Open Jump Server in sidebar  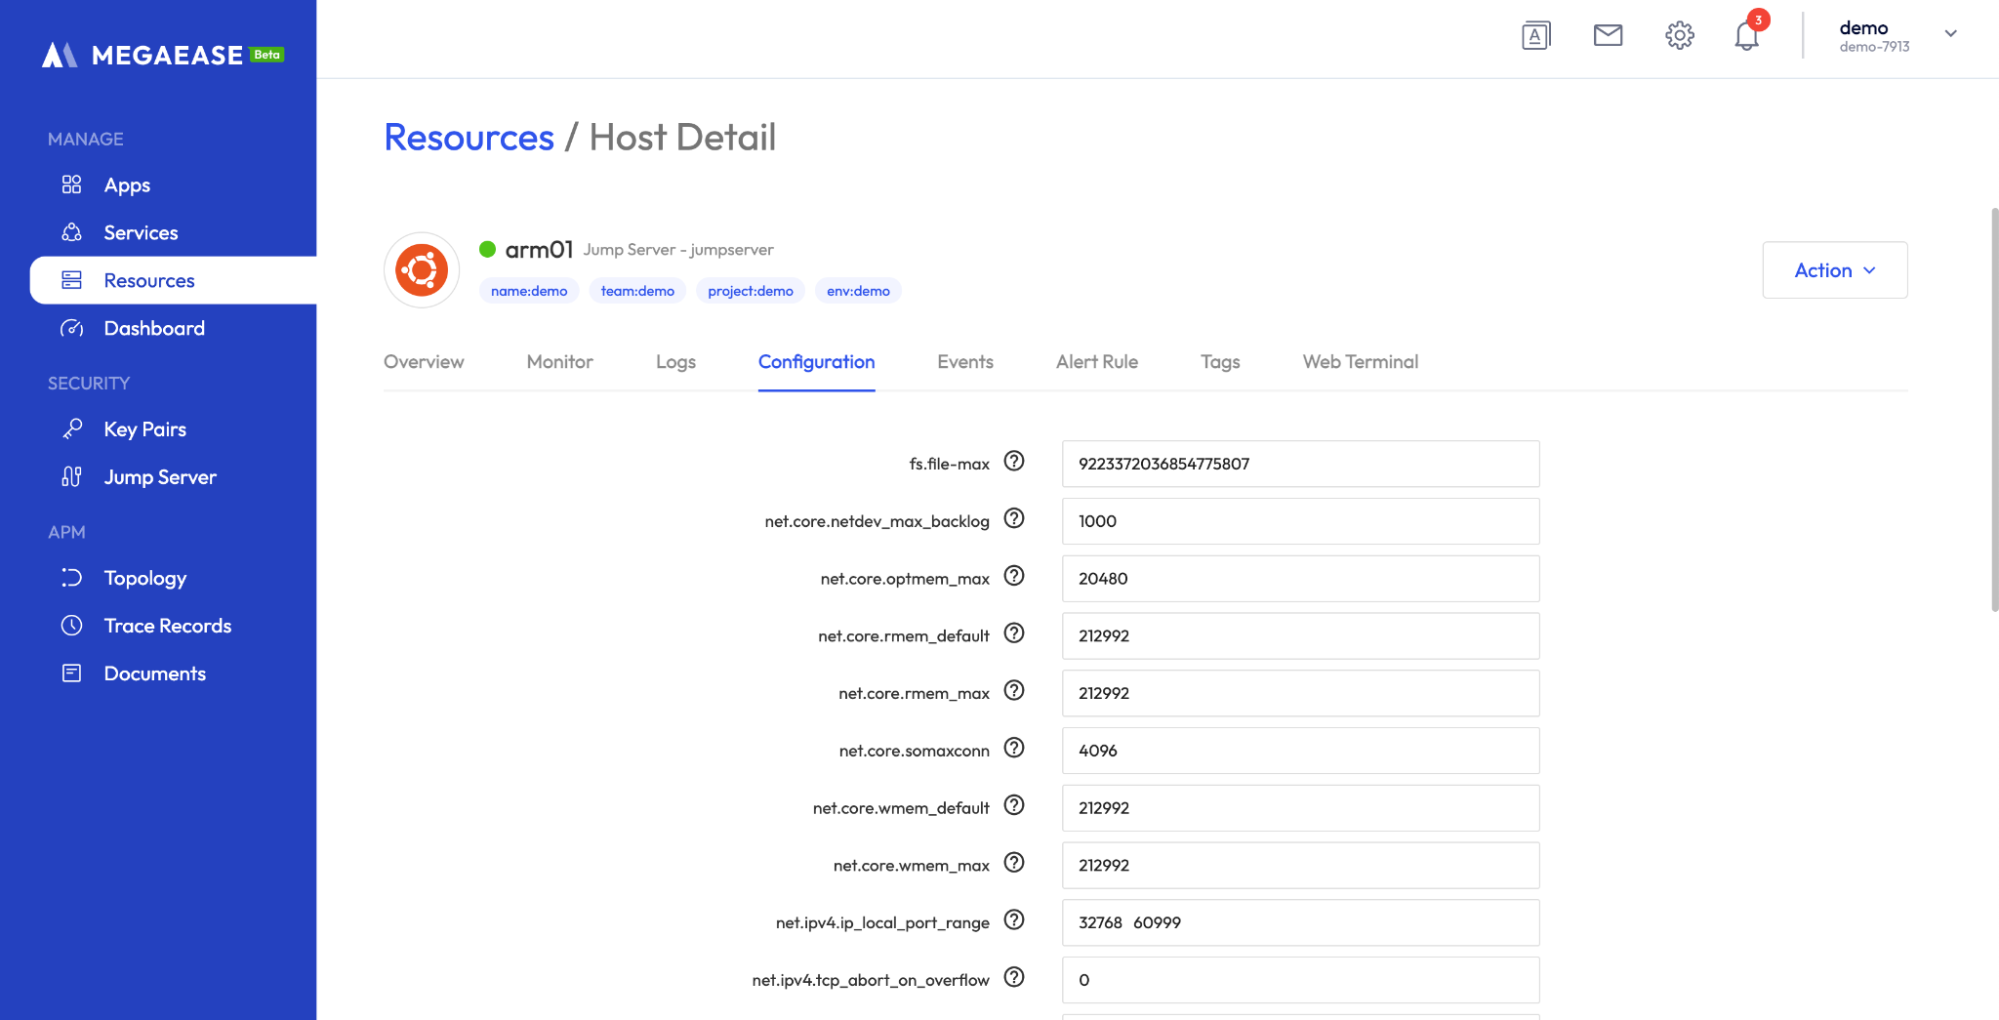click(160, 477)
